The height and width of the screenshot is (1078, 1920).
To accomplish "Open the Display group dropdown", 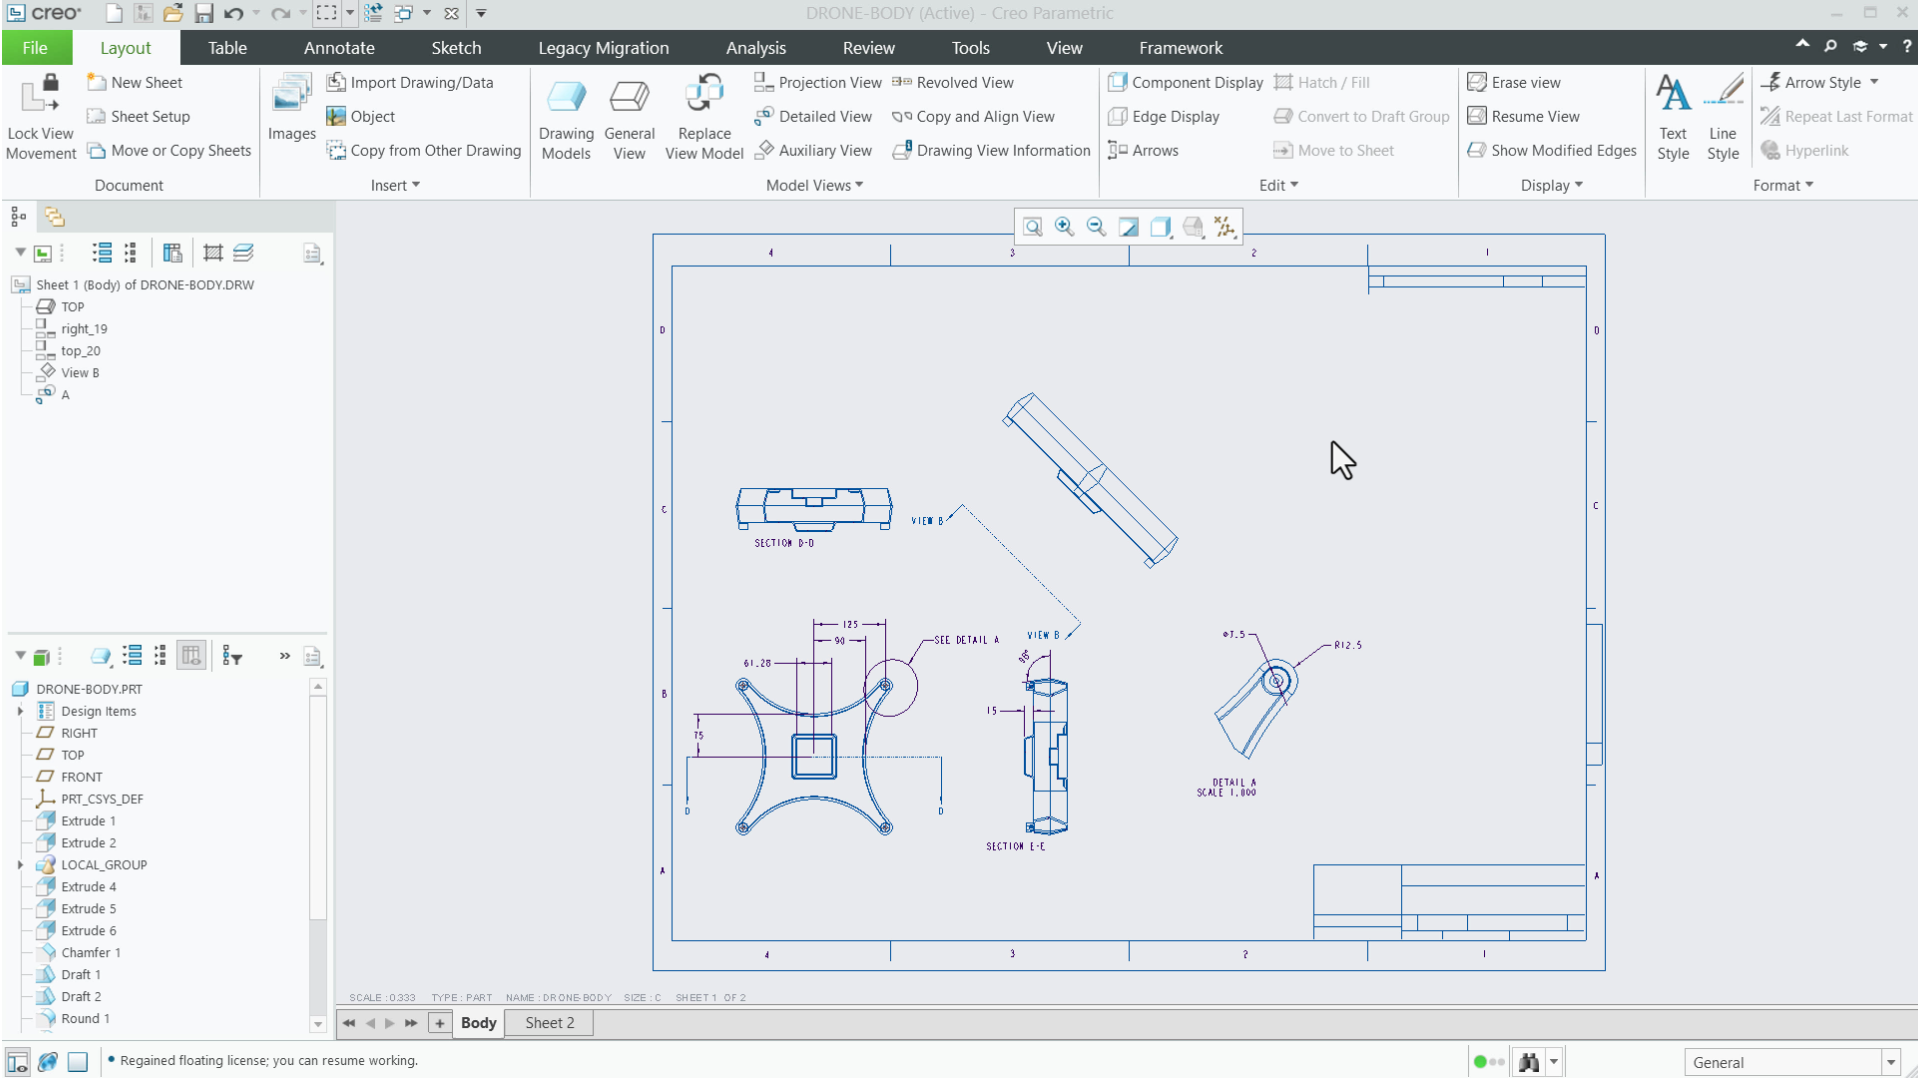I will click(x=1551, y=185).
